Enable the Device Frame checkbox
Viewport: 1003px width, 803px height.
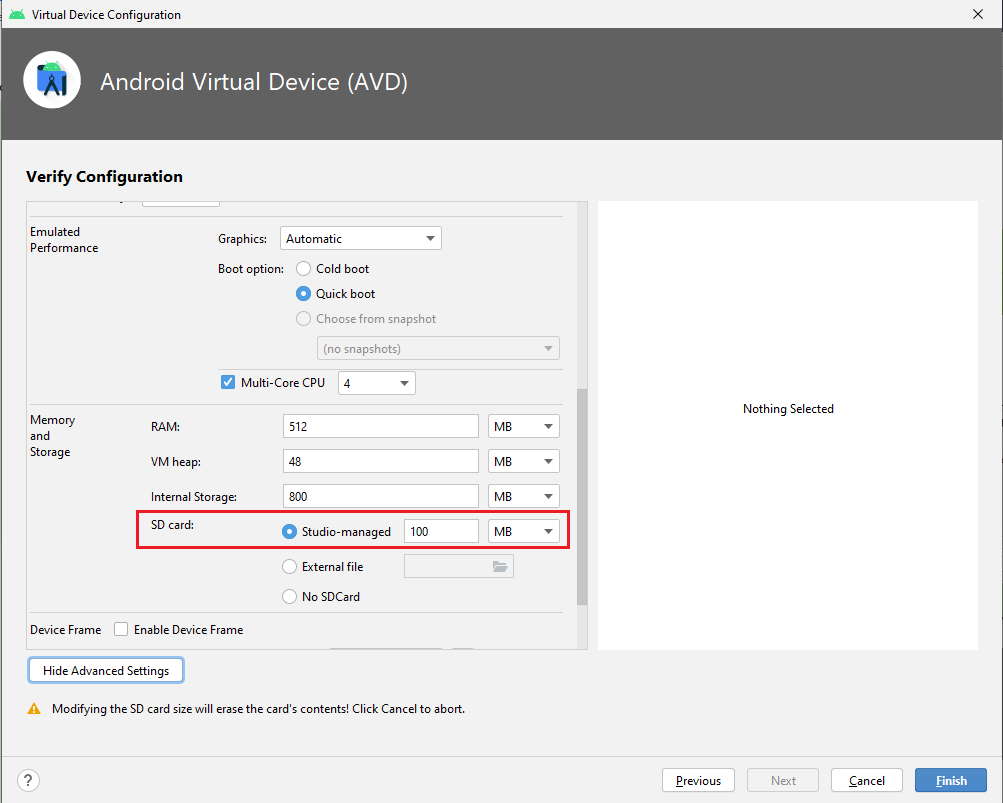point(121,630)
